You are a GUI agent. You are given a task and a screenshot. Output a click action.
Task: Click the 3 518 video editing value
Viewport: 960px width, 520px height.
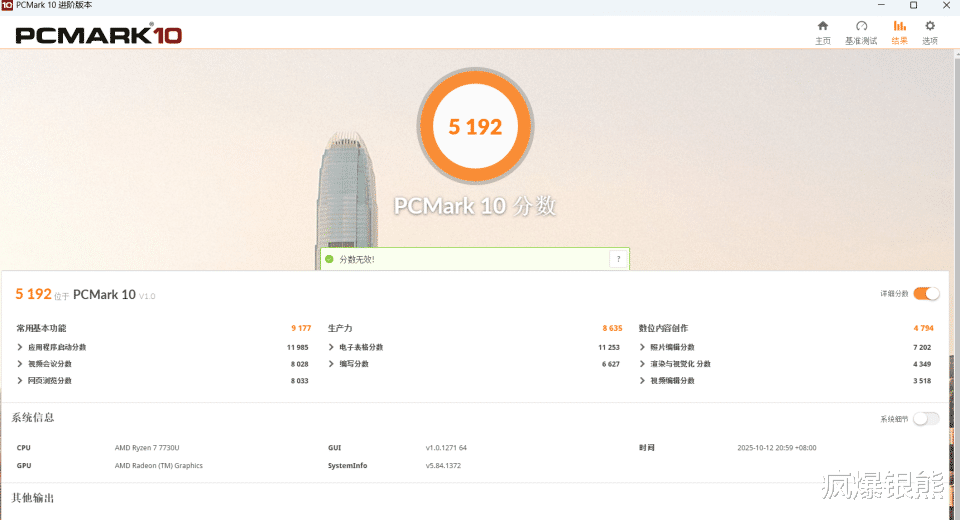click(x=922, y=380)
